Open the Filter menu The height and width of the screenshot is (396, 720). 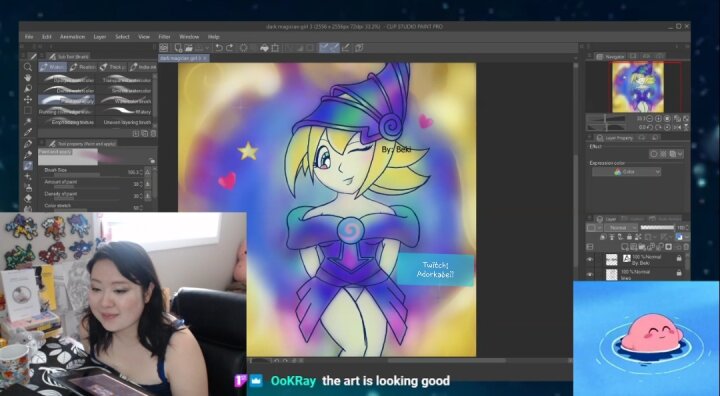click(x=164, y=37)
